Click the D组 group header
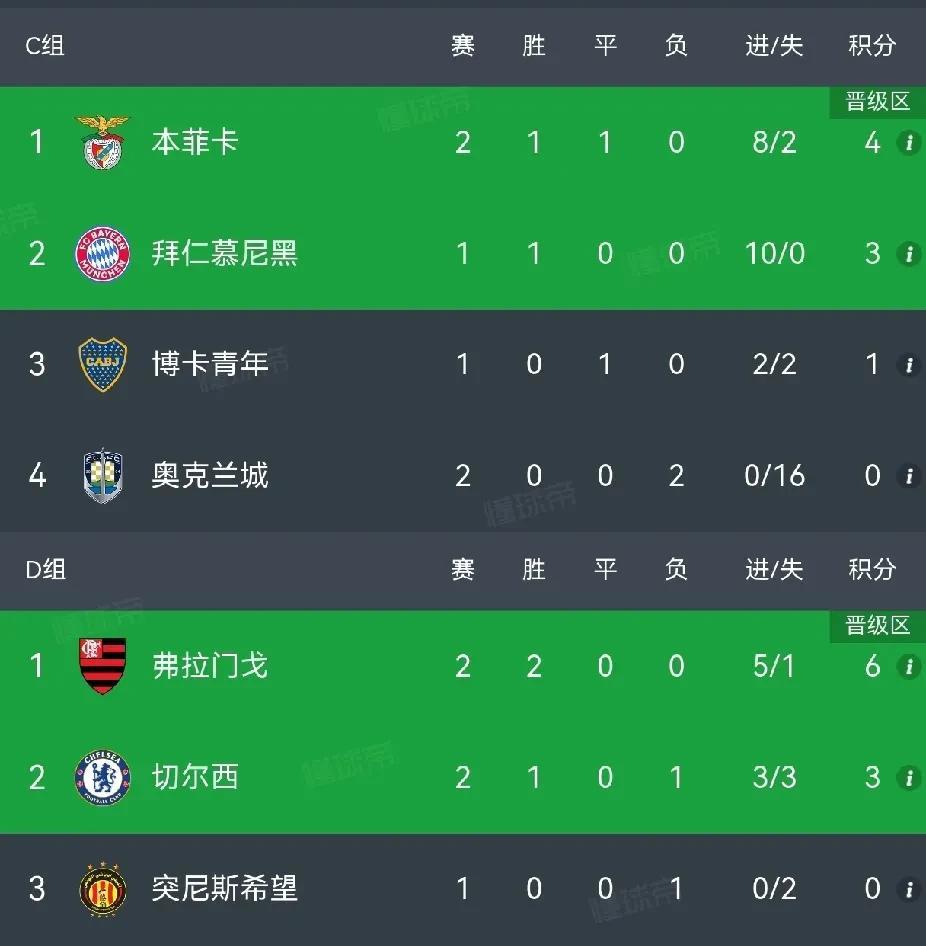 (x=45, y=570)
